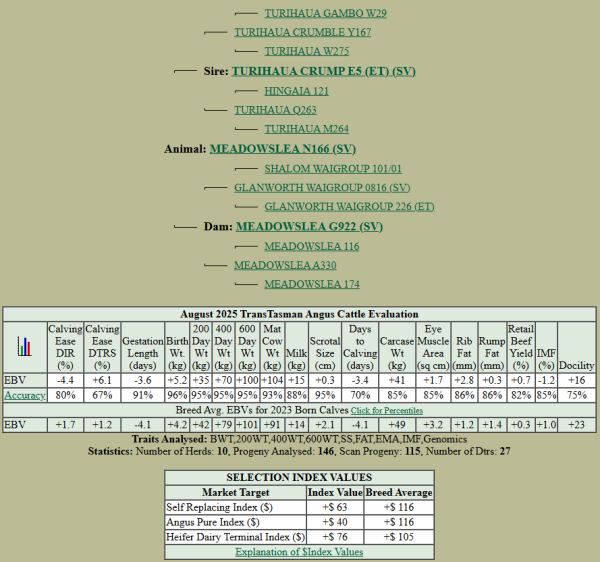Open MEADOWSLEA 116 pedigree link
The height and width of the screenshot is (562, 600).
point(312,246)
